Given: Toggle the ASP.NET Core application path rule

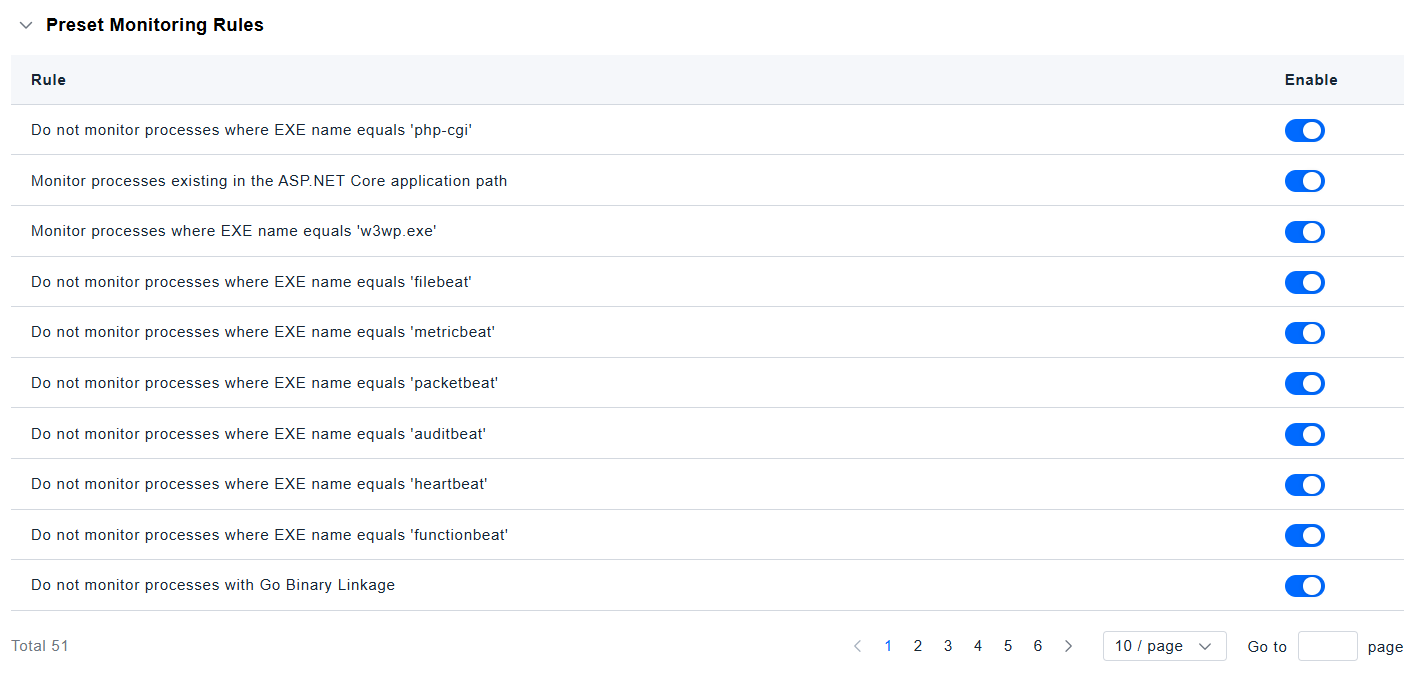Looking at the screenshot, I should pos(1304,181).
